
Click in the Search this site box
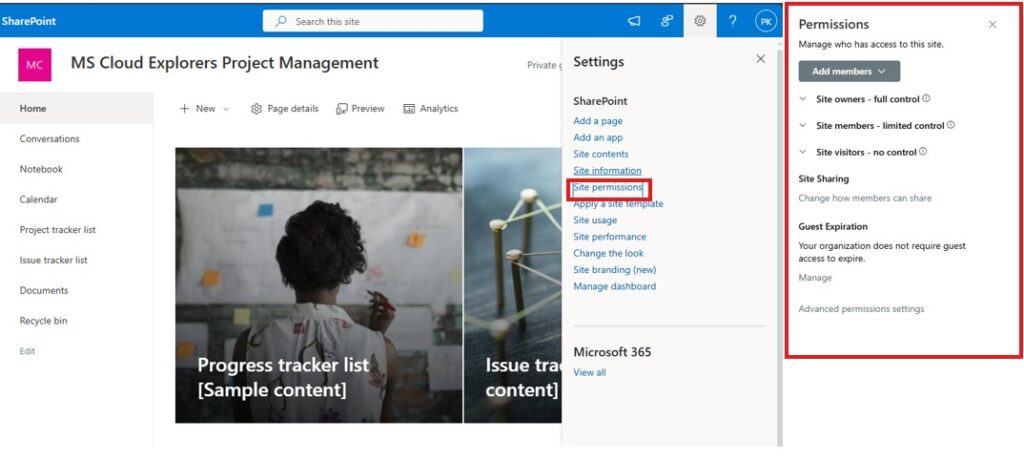point(373,21)
